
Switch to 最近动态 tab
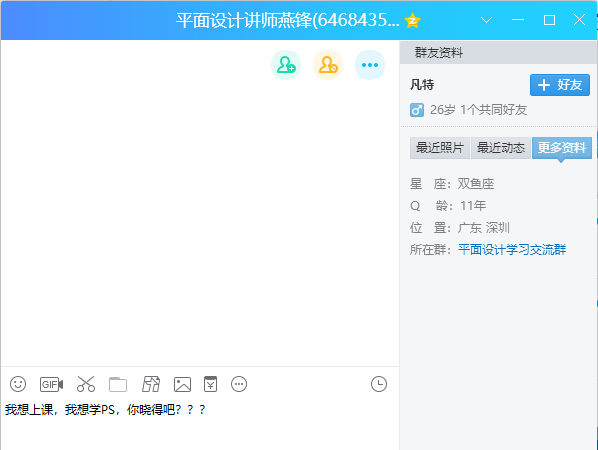(501, 148)
